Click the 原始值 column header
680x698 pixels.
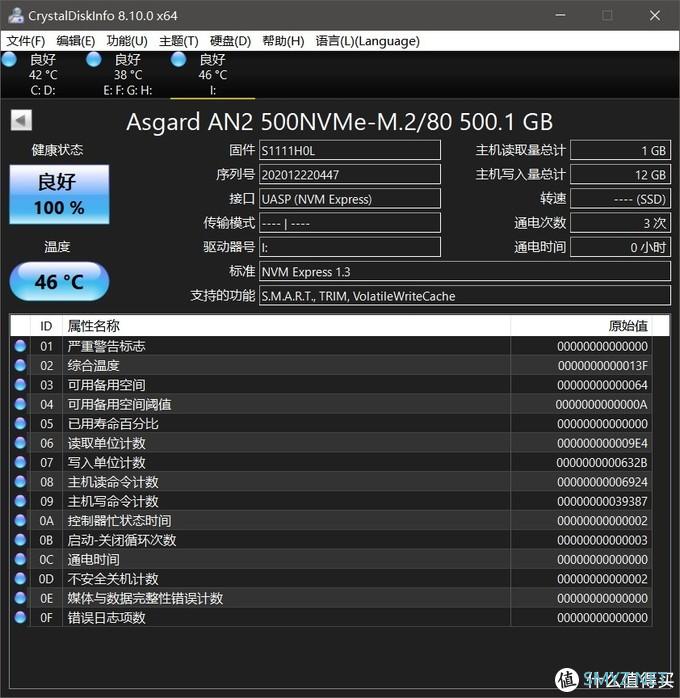(581, 326)
